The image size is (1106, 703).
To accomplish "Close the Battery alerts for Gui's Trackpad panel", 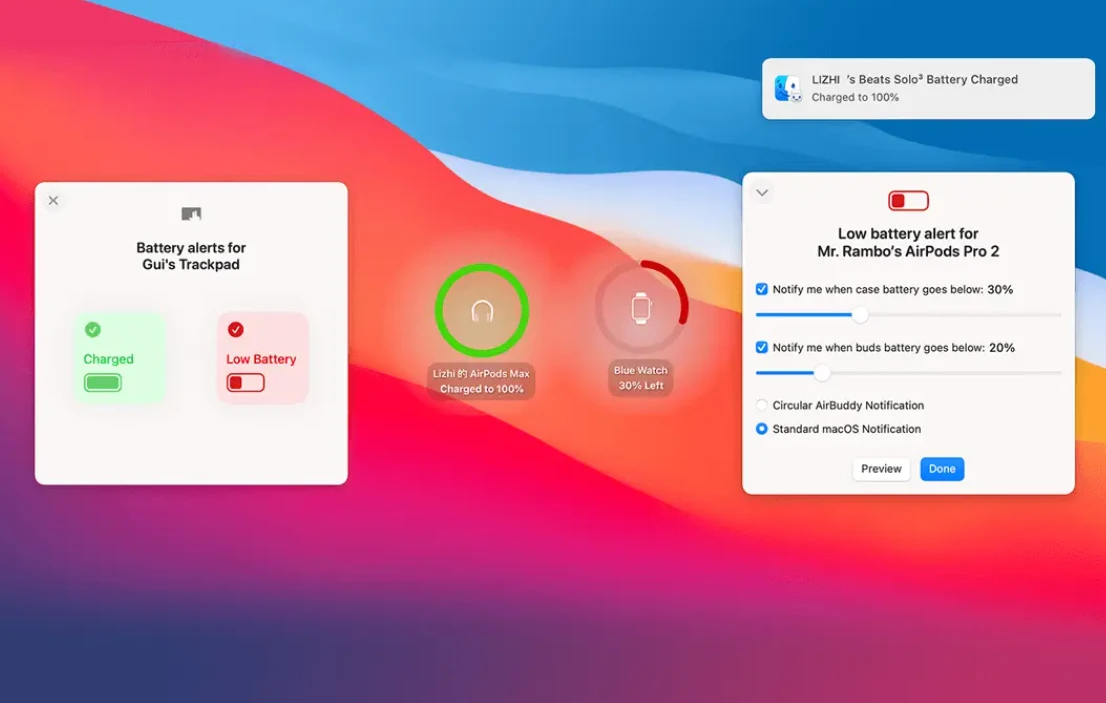I will pyautogui.click(x=54, y=201).
